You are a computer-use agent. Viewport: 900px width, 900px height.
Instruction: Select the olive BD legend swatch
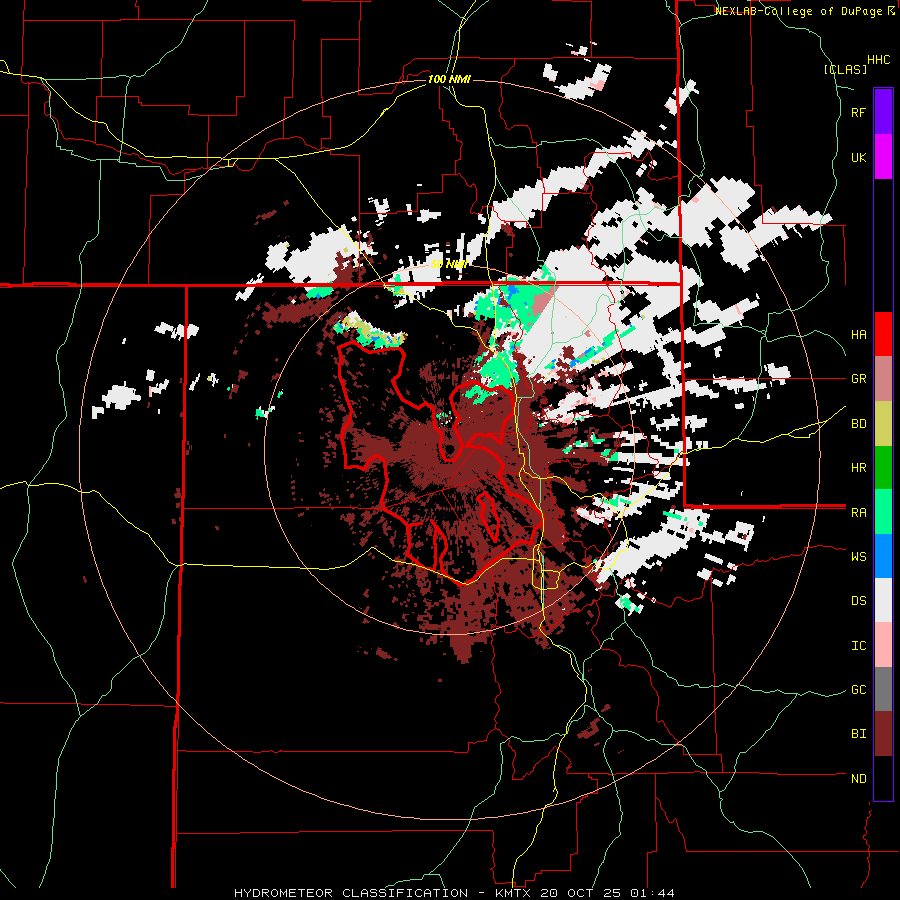pos(883,423)
